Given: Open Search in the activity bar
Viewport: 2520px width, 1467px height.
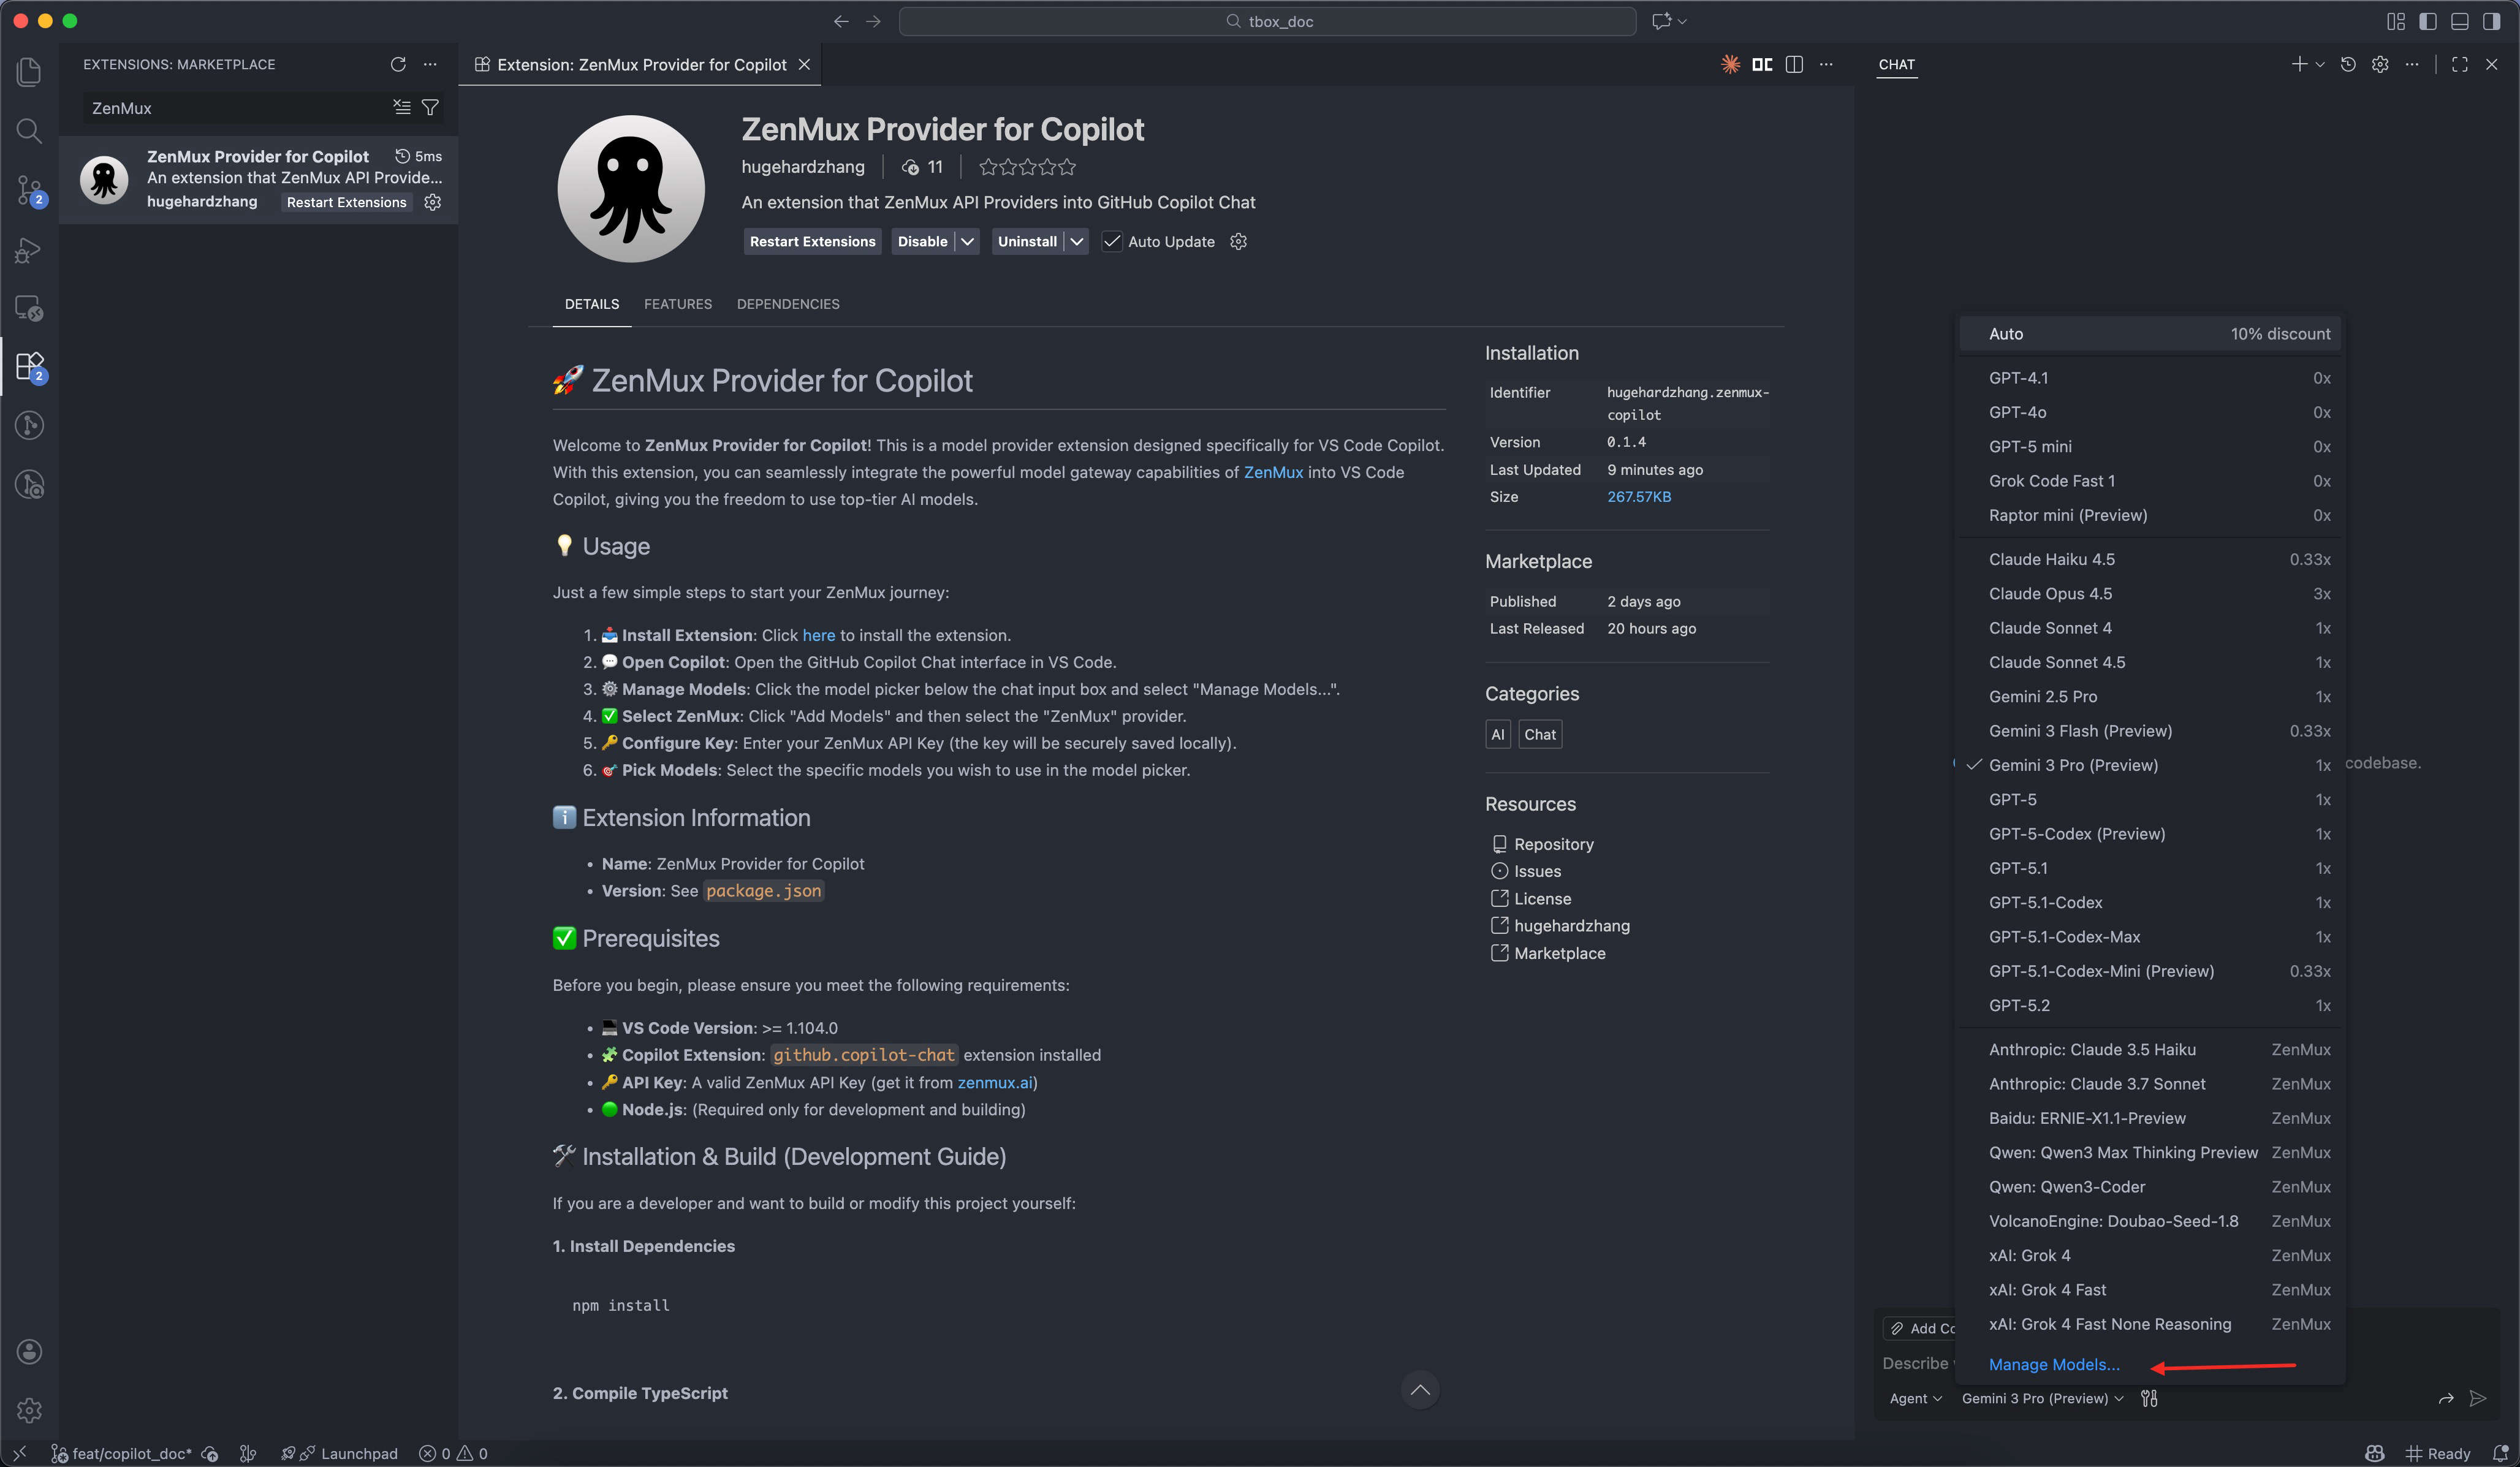Looking at the screenshot, I should tap(29, 131).
